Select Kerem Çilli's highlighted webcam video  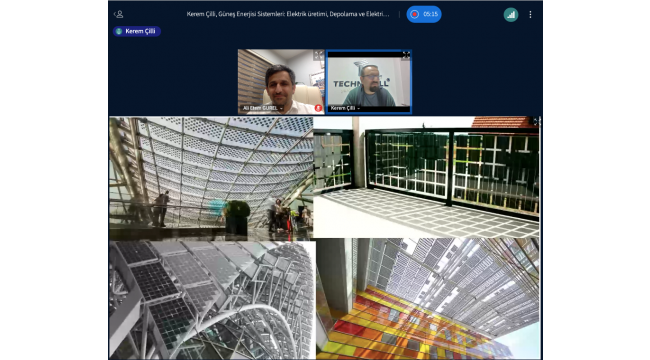point(369,82)
